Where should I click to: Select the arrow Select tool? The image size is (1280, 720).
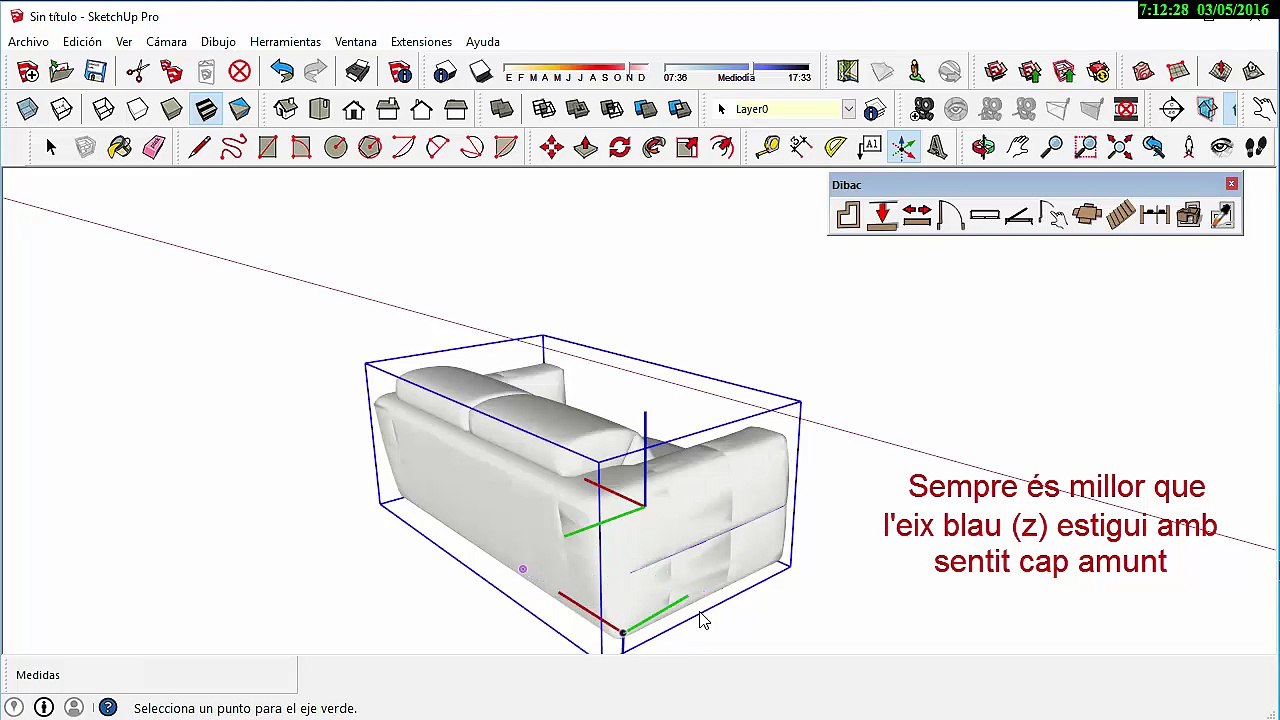(x=51, y=148)
